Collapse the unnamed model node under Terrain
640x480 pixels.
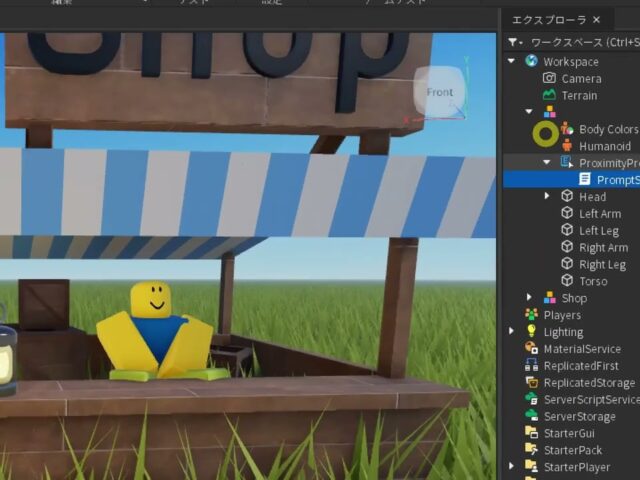529,111
